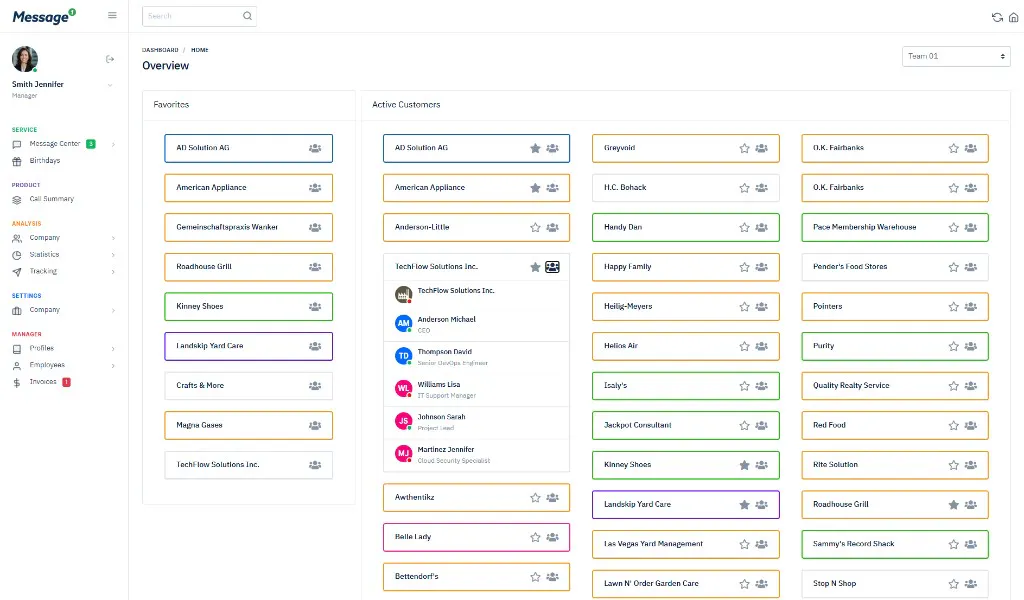
Task: Expand Settings Company submenu chevron
Action: 113,311
